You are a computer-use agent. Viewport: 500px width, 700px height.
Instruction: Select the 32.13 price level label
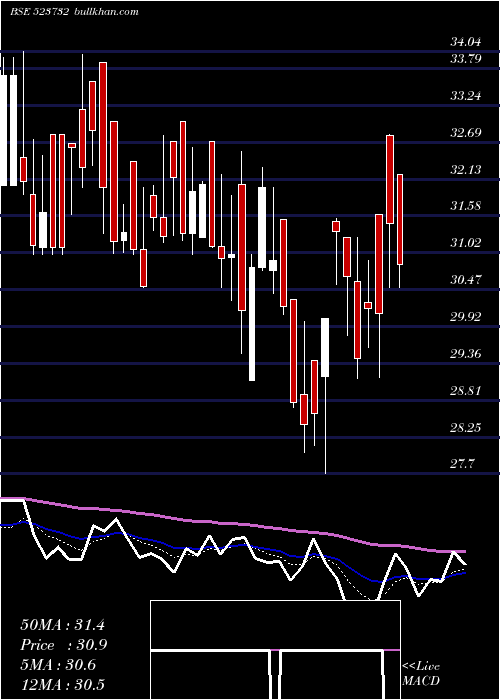tap(466, 170)
